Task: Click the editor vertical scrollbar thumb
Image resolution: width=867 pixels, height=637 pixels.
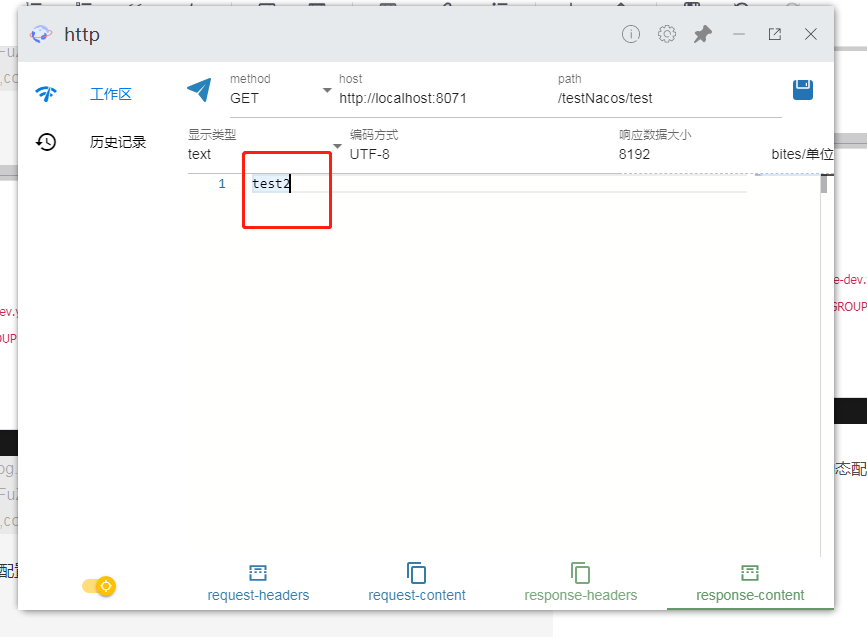Action: (x=824, y=184)
